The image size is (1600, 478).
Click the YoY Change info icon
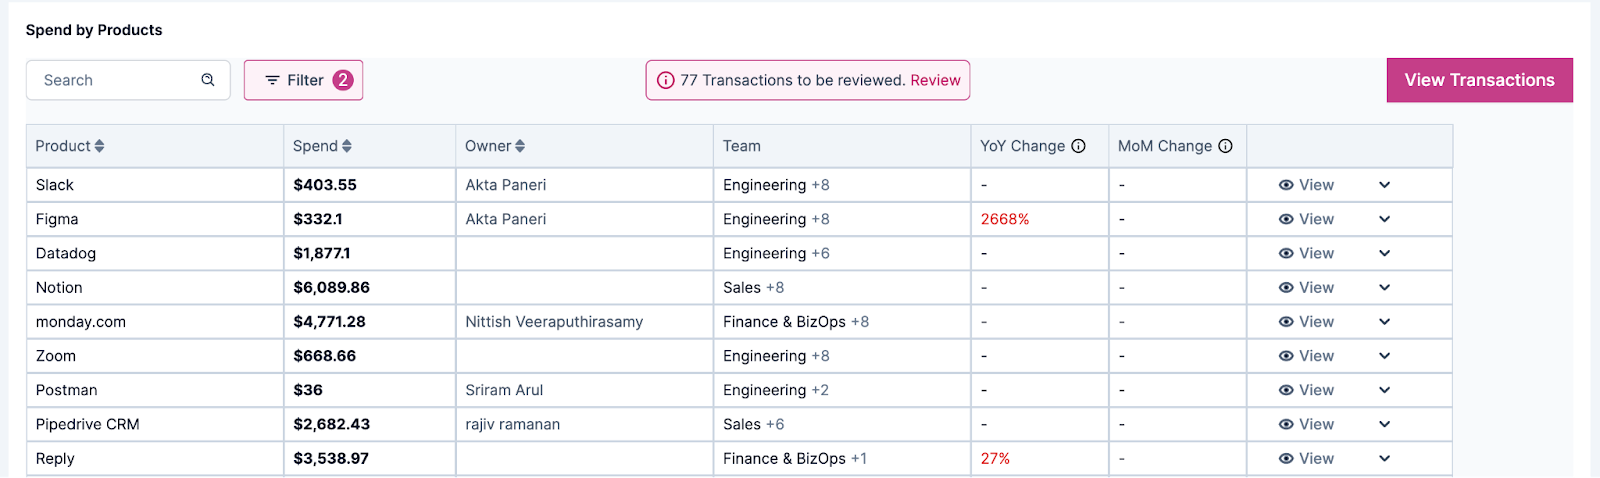pos(1078,146)
